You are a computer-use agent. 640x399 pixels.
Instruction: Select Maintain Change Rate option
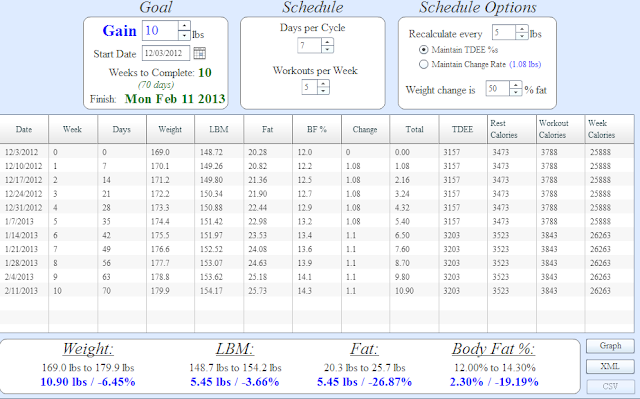pyautogui.click(x=424, y=64)
